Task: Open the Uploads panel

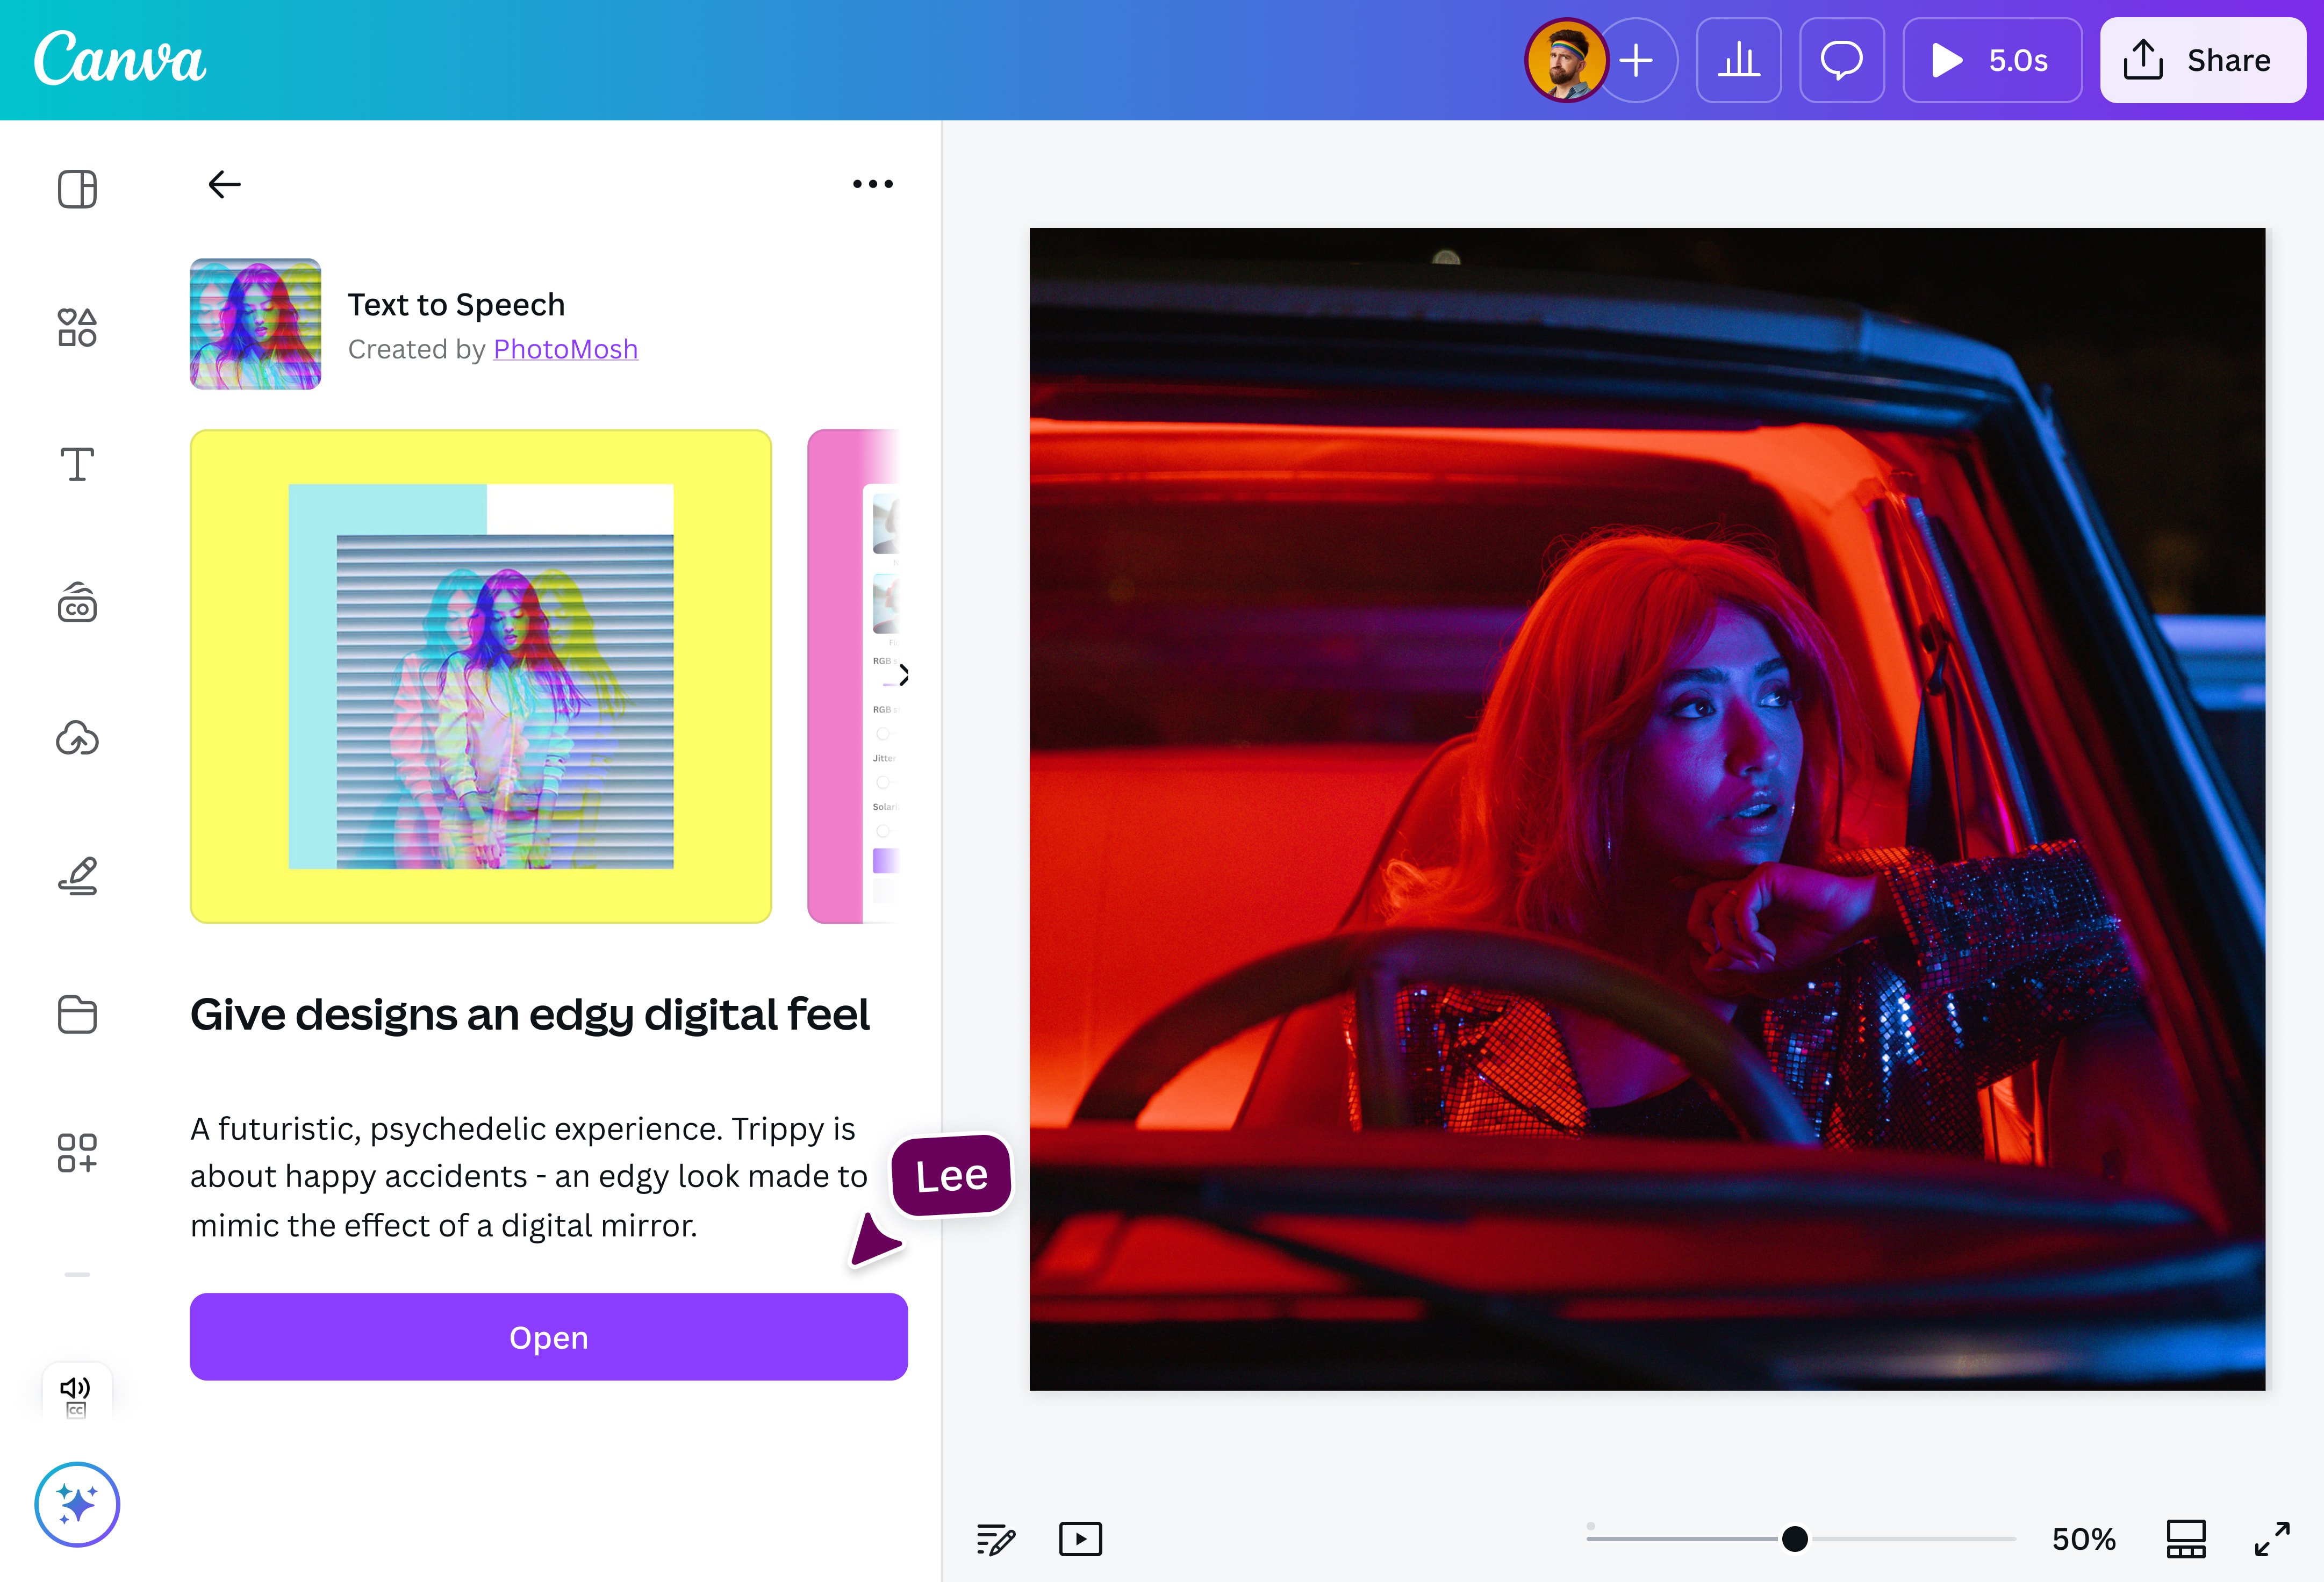Action: click(x=77, y=738)
